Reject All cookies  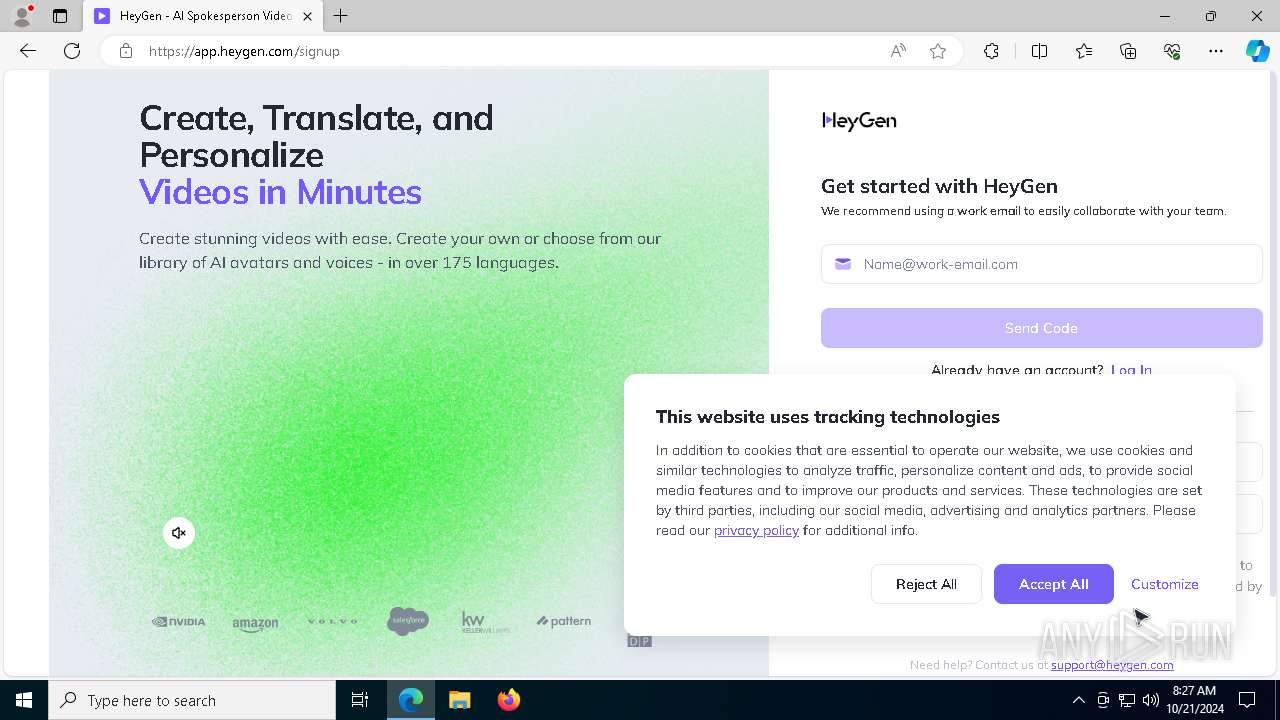point(926,584)
